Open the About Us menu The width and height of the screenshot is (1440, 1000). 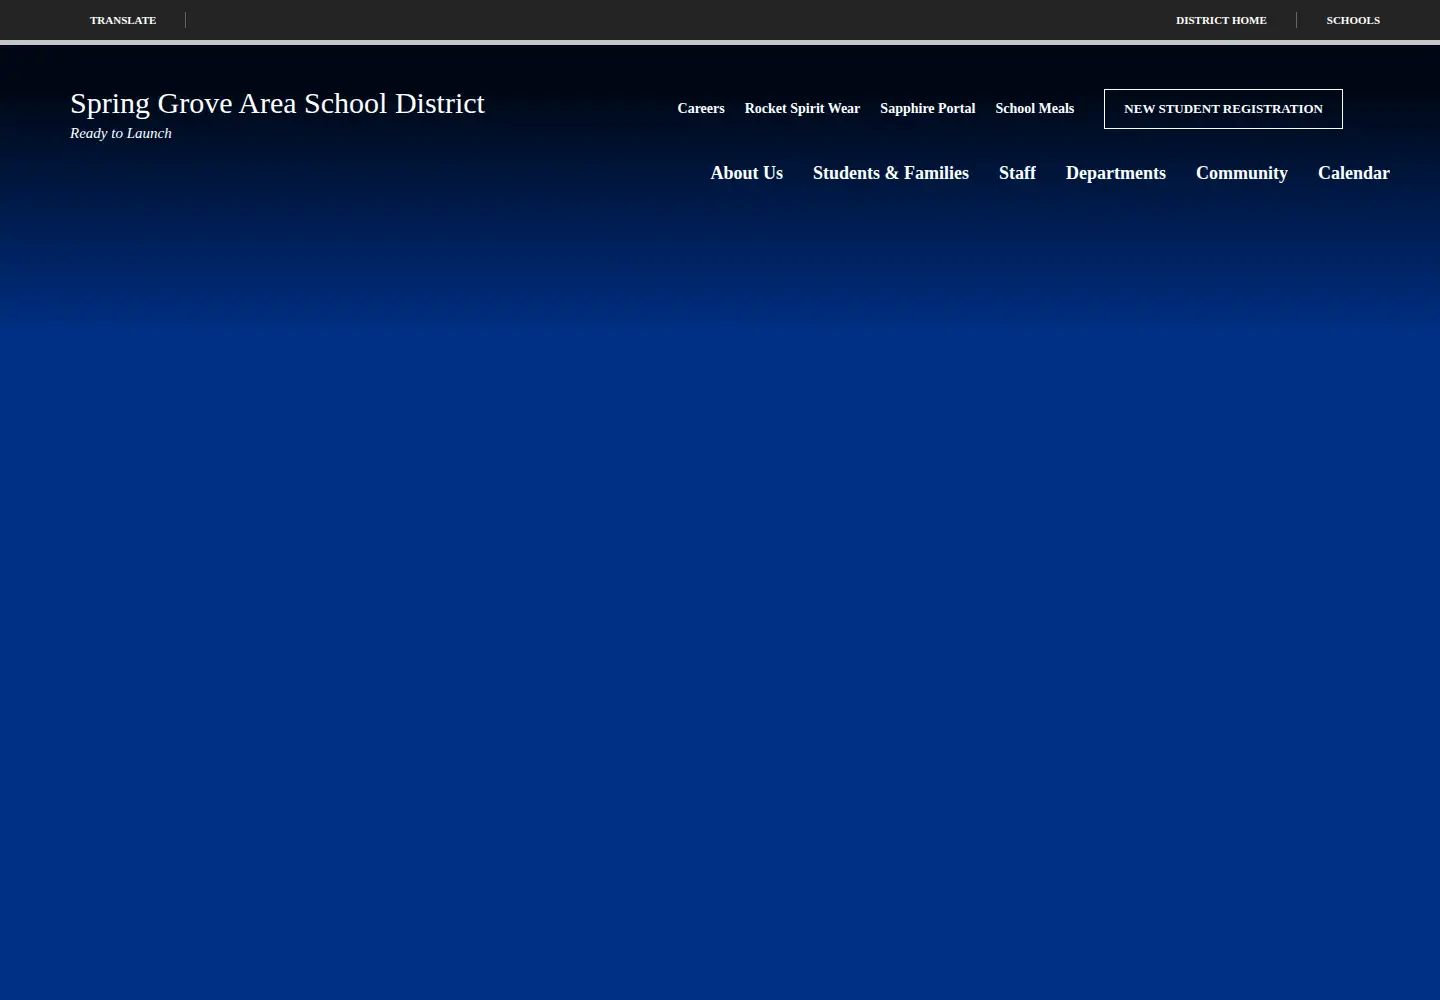(746, 173)
